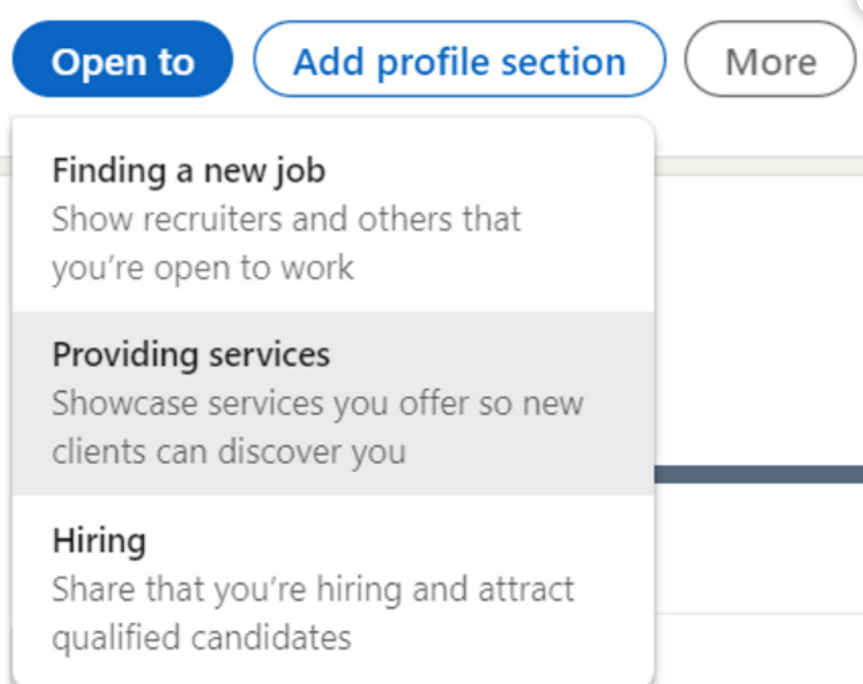863x684 pixels.
Task: Click the dark blue bar beside the menu
Action: point(758,474)
